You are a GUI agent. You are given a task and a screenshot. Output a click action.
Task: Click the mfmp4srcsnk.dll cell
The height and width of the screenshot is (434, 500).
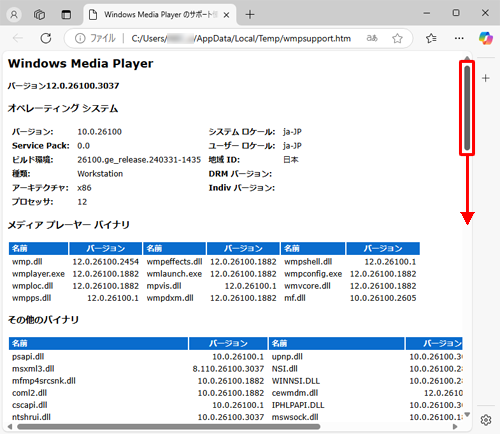click(x=44, y=380)
